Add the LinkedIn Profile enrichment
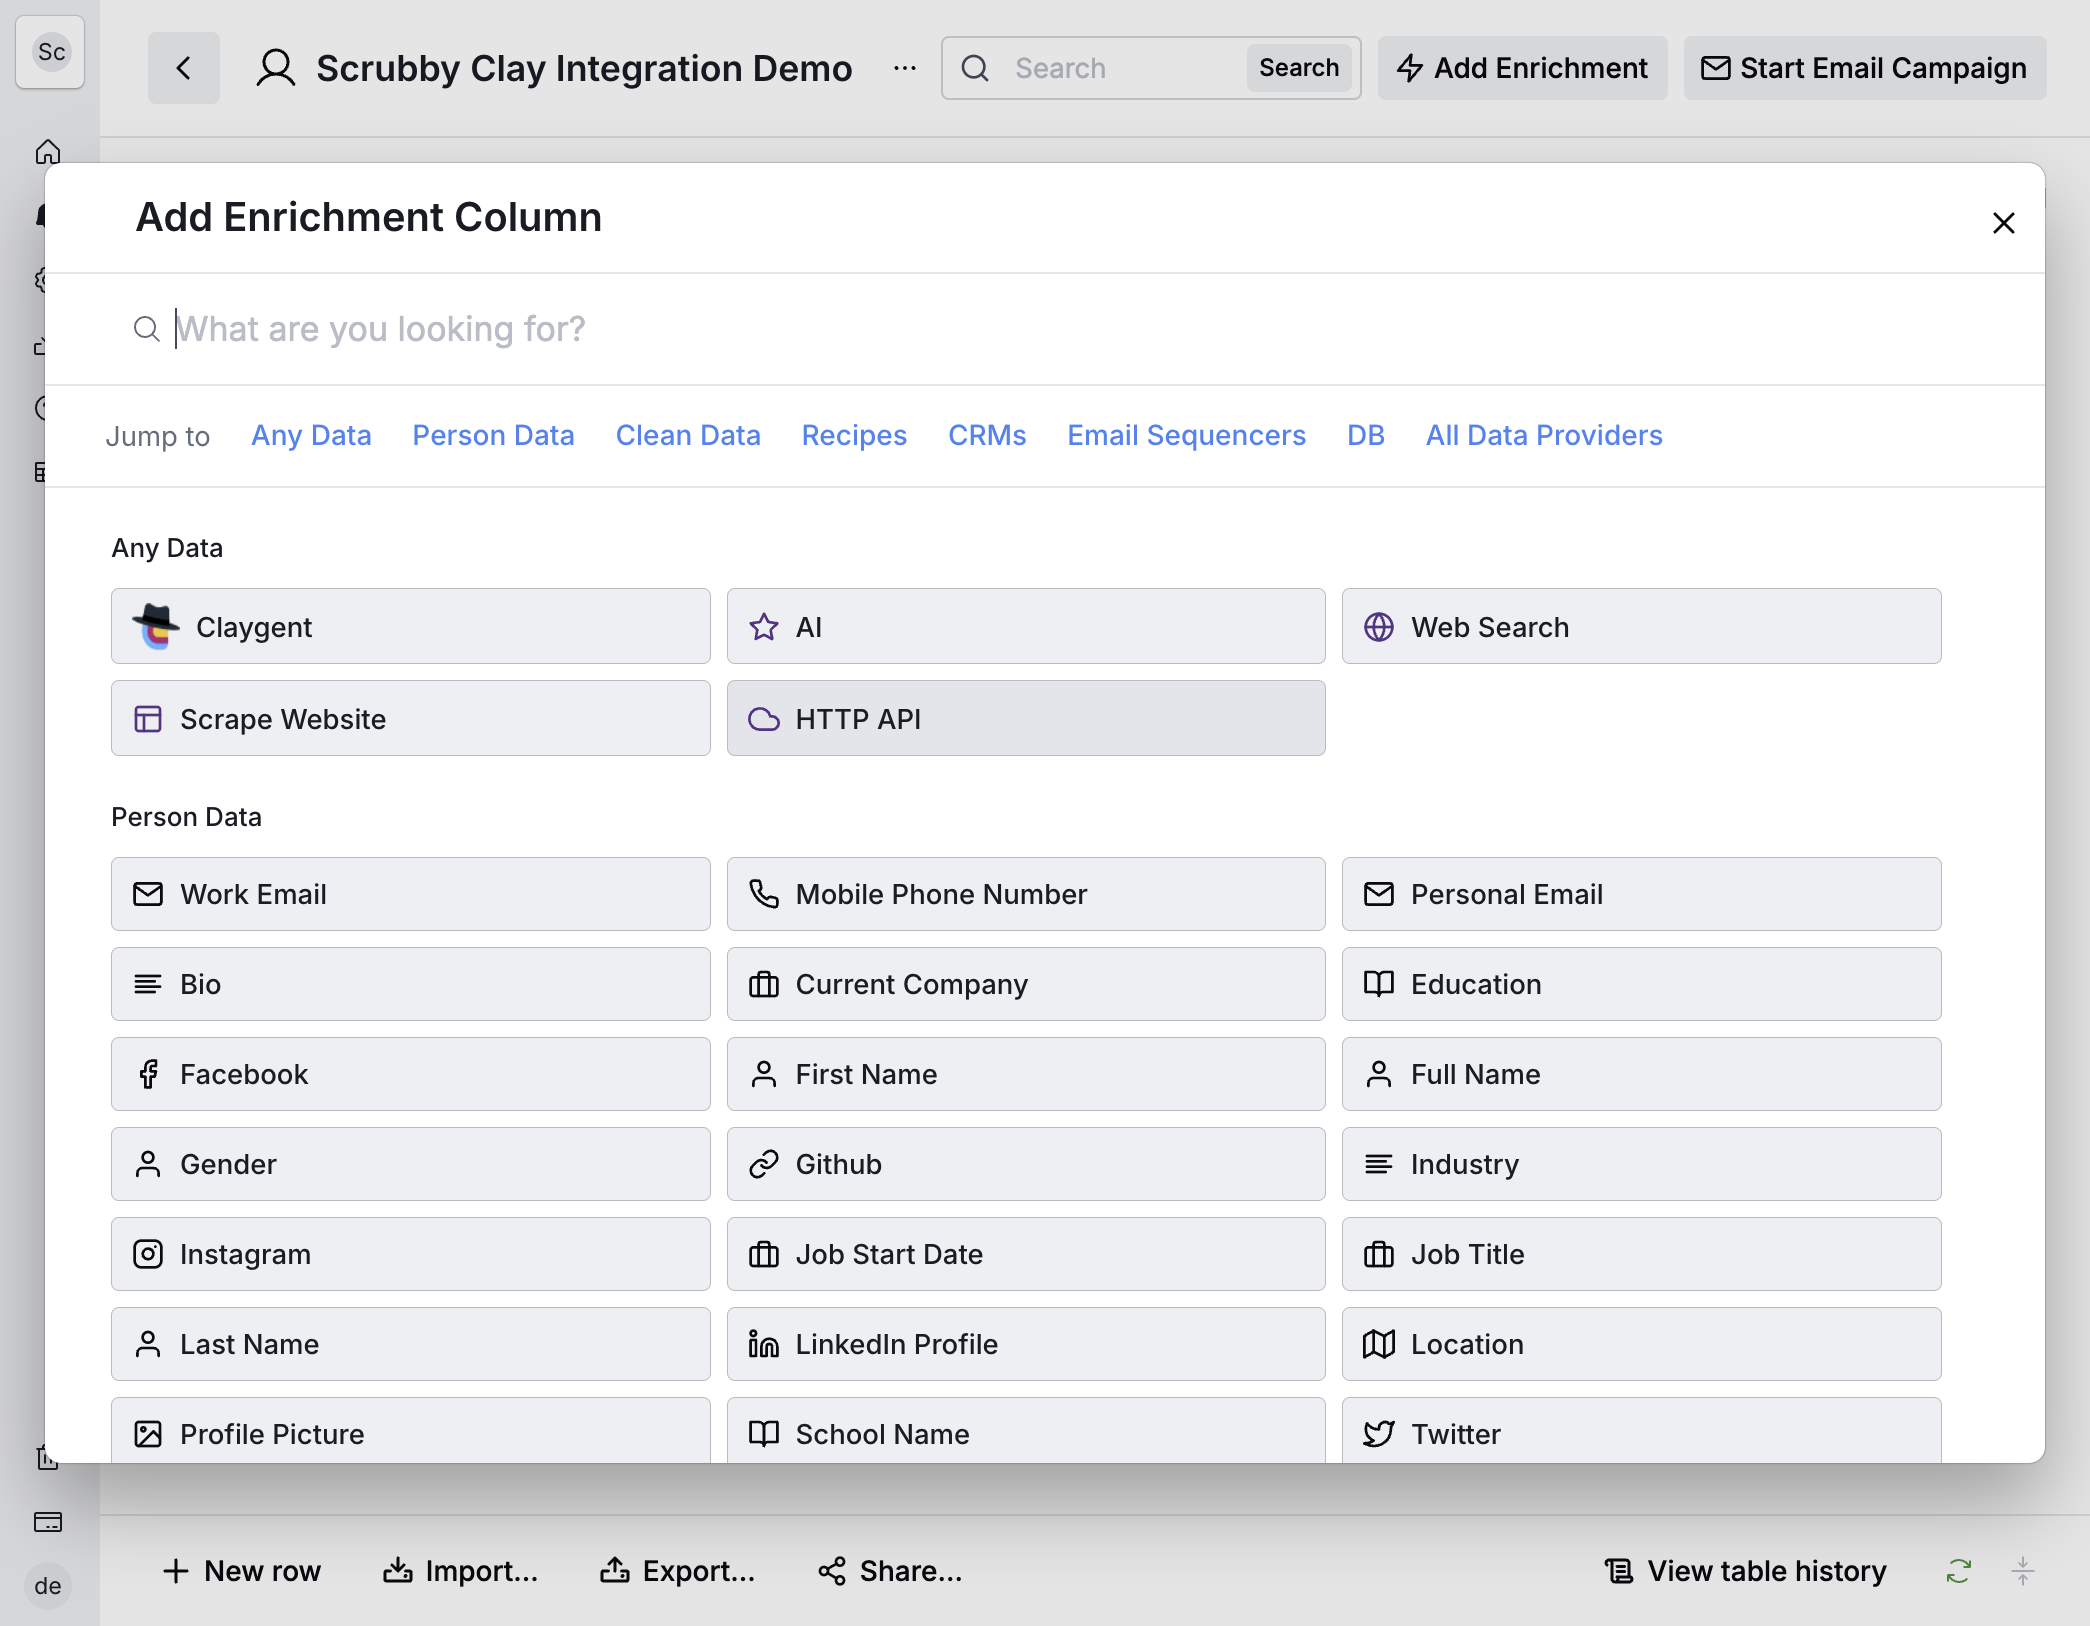Viewport: 2090px width, 1626px height. [x=1025, y=1344]
